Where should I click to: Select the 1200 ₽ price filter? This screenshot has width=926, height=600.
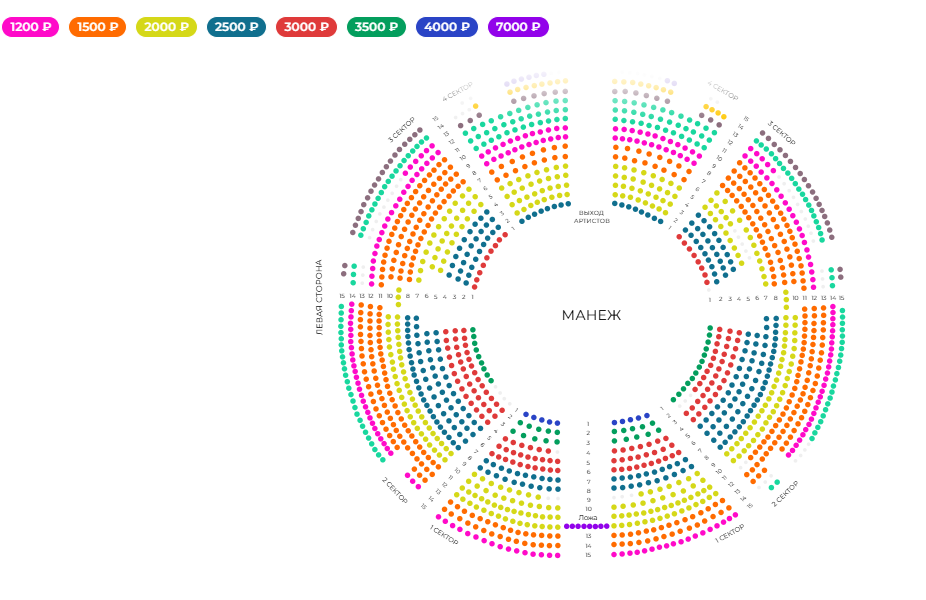tap(30, 28)
